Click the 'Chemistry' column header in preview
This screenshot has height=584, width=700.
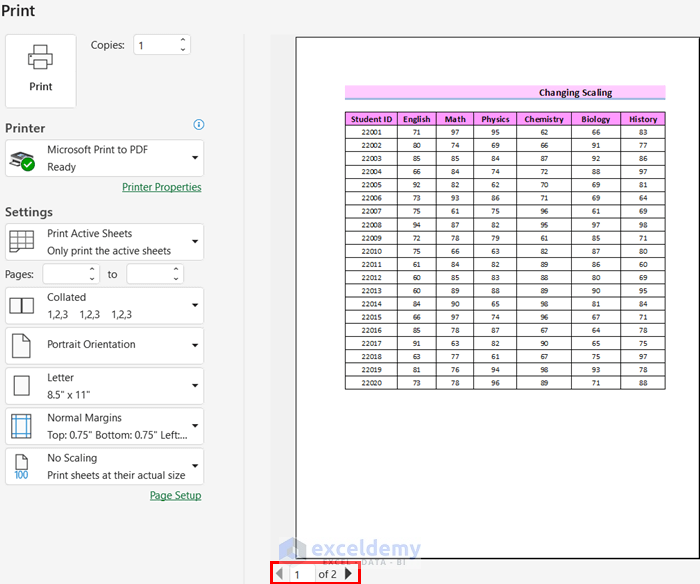tap(544, 119)
